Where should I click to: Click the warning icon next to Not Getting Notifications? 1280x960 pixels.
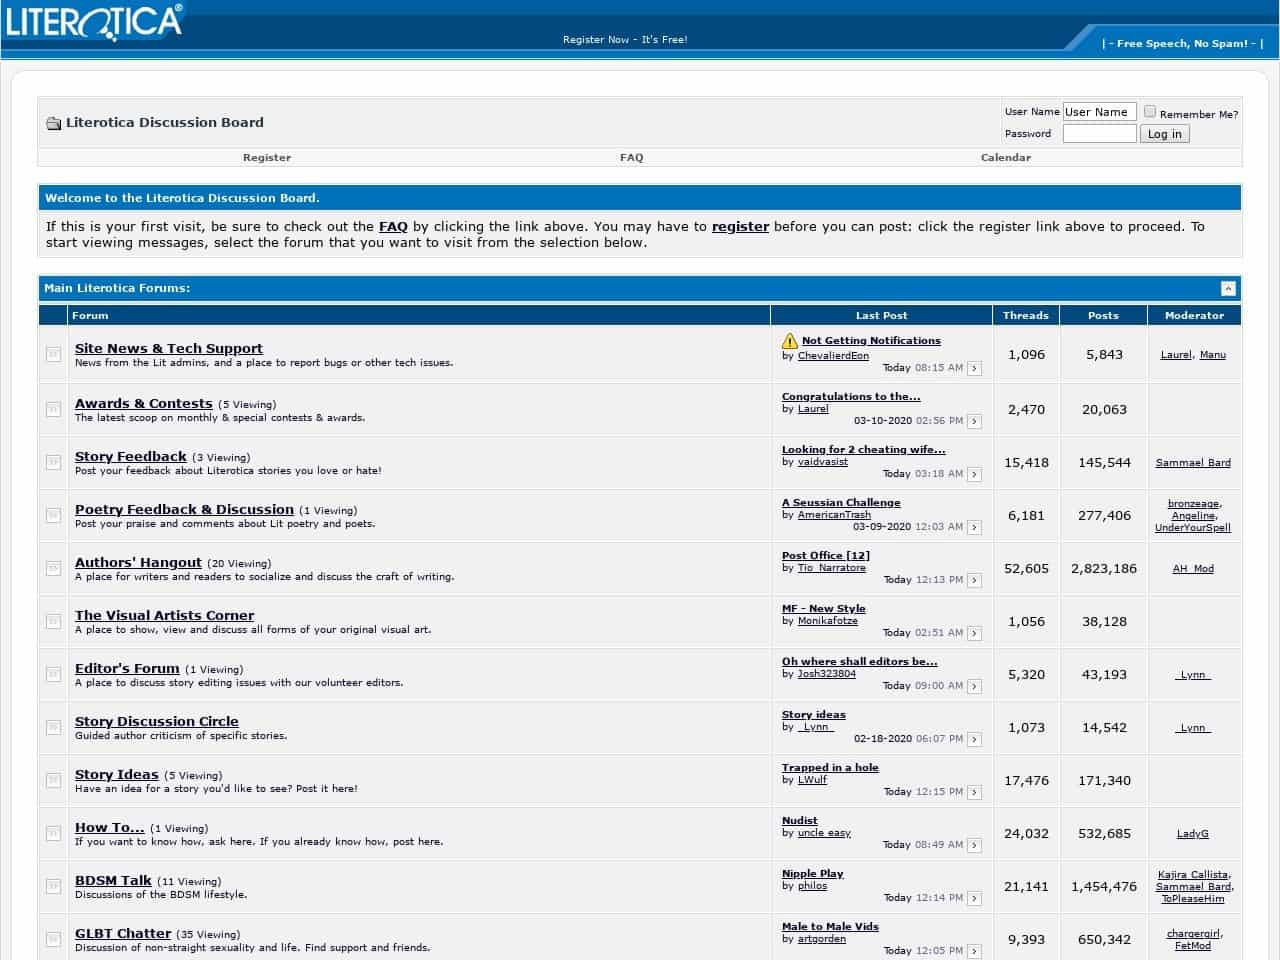[790, 342]
